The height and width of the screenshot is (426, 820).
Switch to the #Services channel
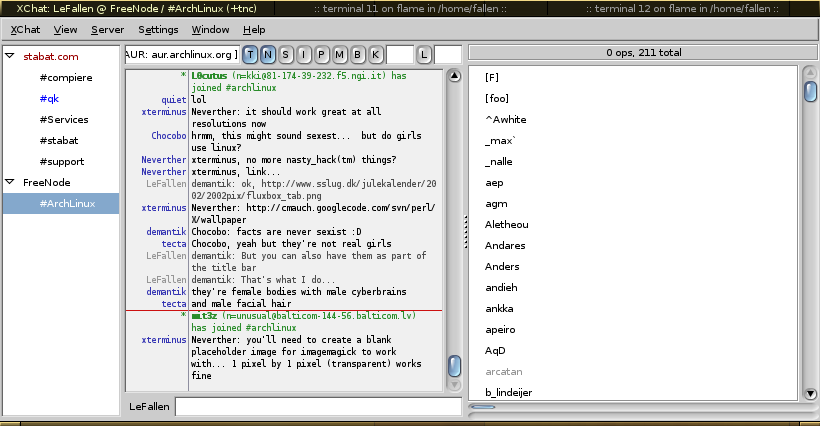tap(64, 119)
